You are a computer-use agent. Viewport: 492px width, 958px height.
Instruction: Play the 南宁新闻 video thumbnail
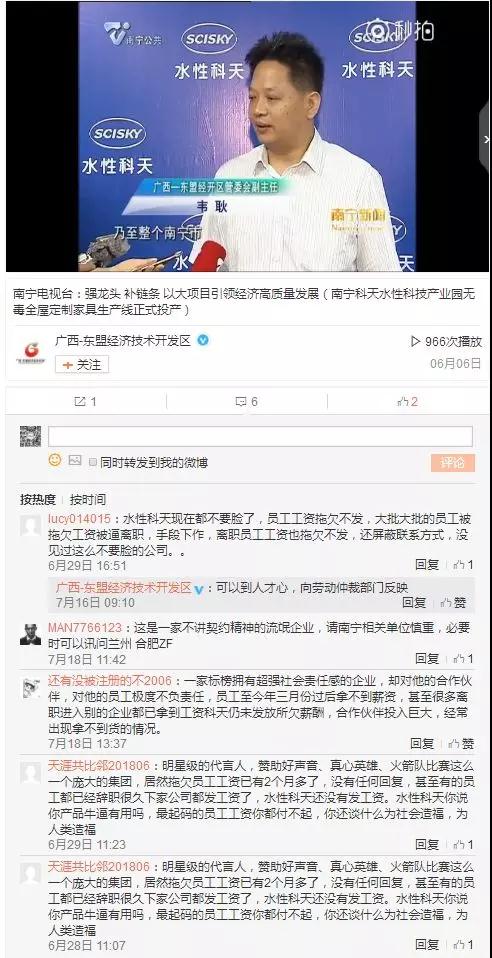(x=247, y=136)
